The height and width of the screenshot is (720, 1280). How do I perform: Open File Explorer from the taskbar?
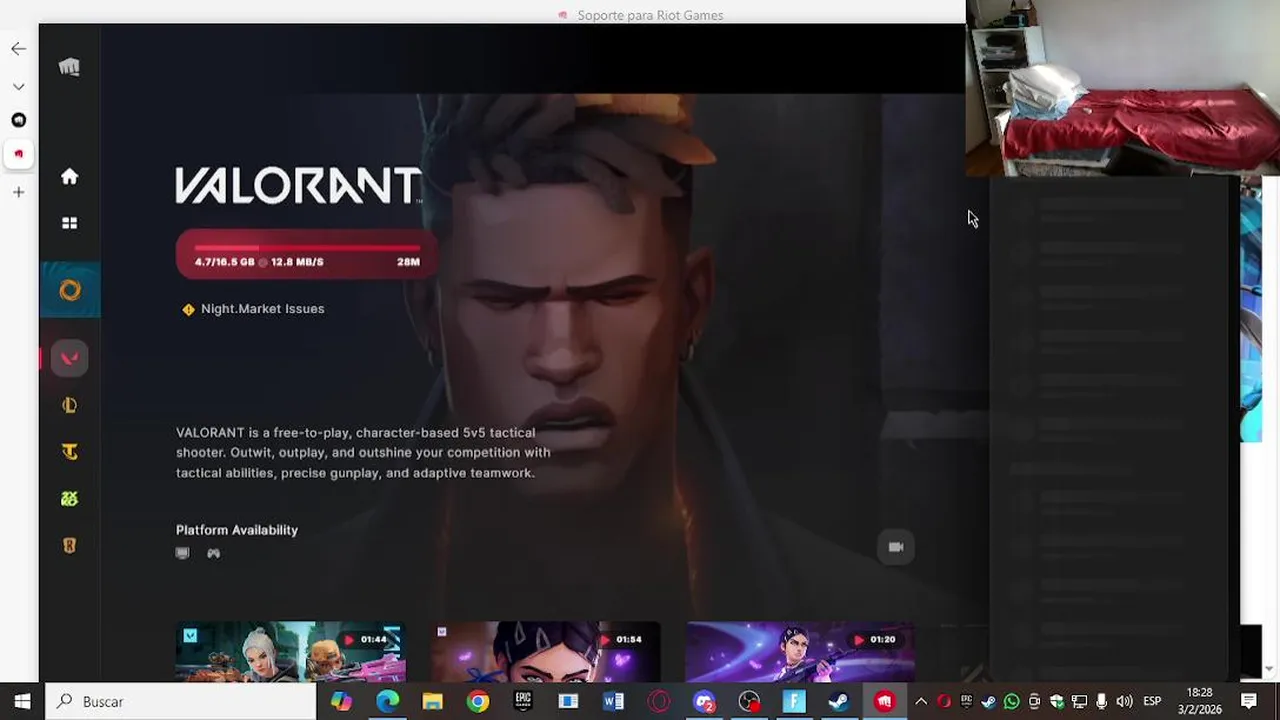pos(432,702)
